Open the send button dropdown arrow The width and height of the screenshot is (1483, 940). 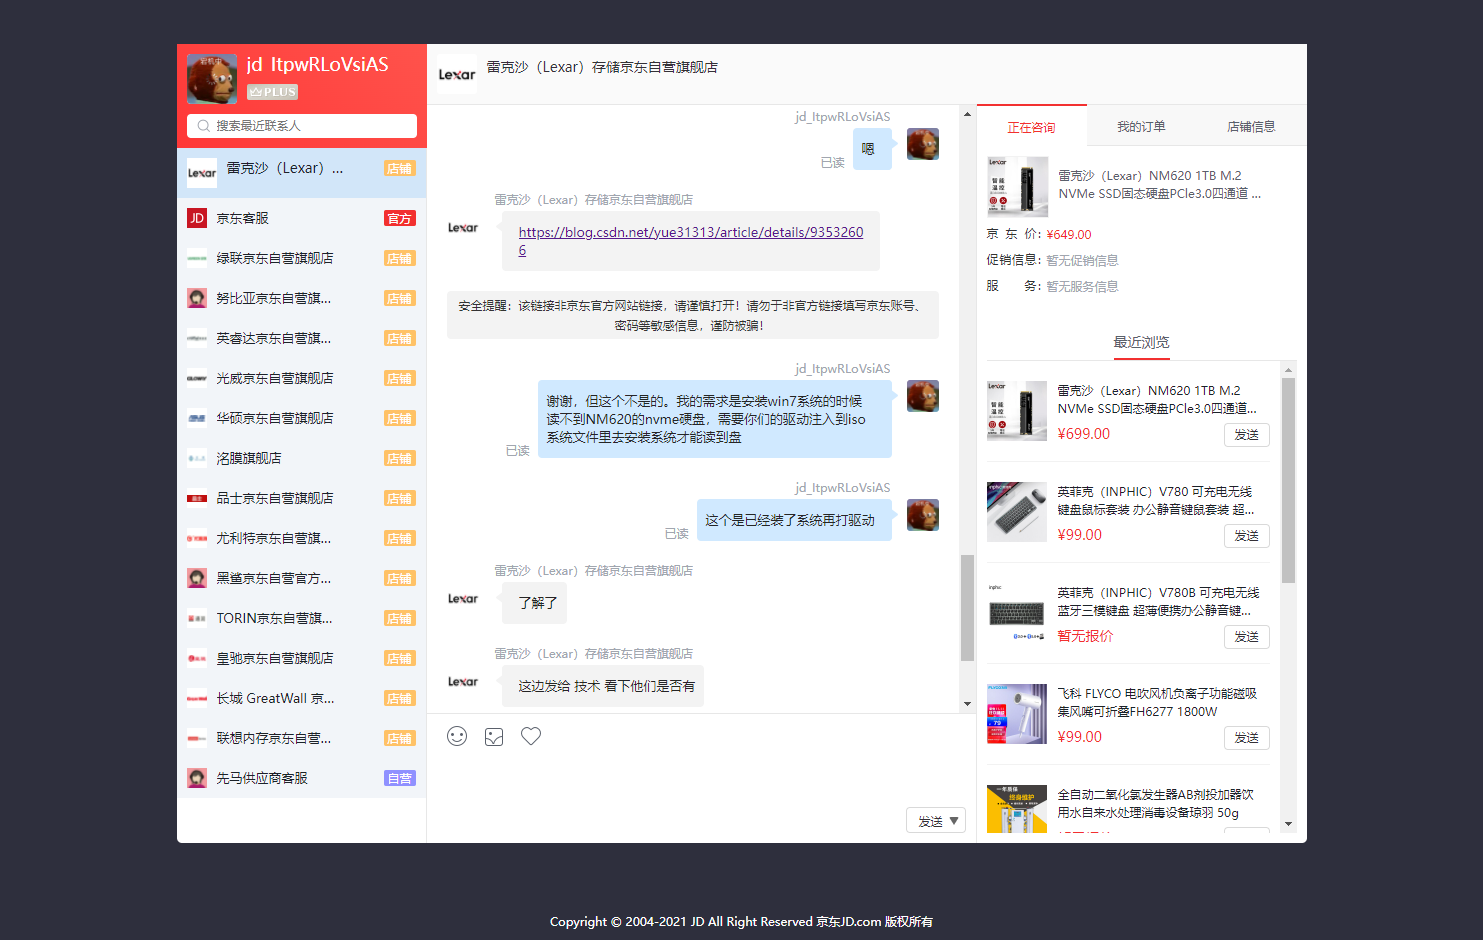click(x=954, y=821)
